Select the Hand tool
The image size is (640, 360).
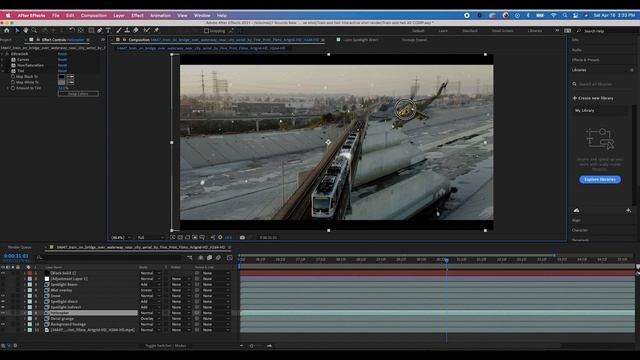pyautogui.click(x=26, y=30)
